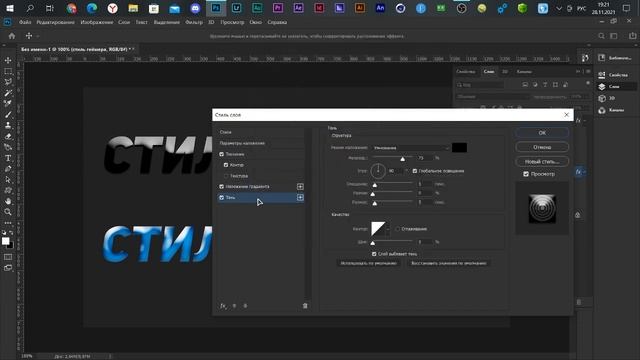Select the Hand tool
This screenshot has height=360, width=640.
(8, 201)
